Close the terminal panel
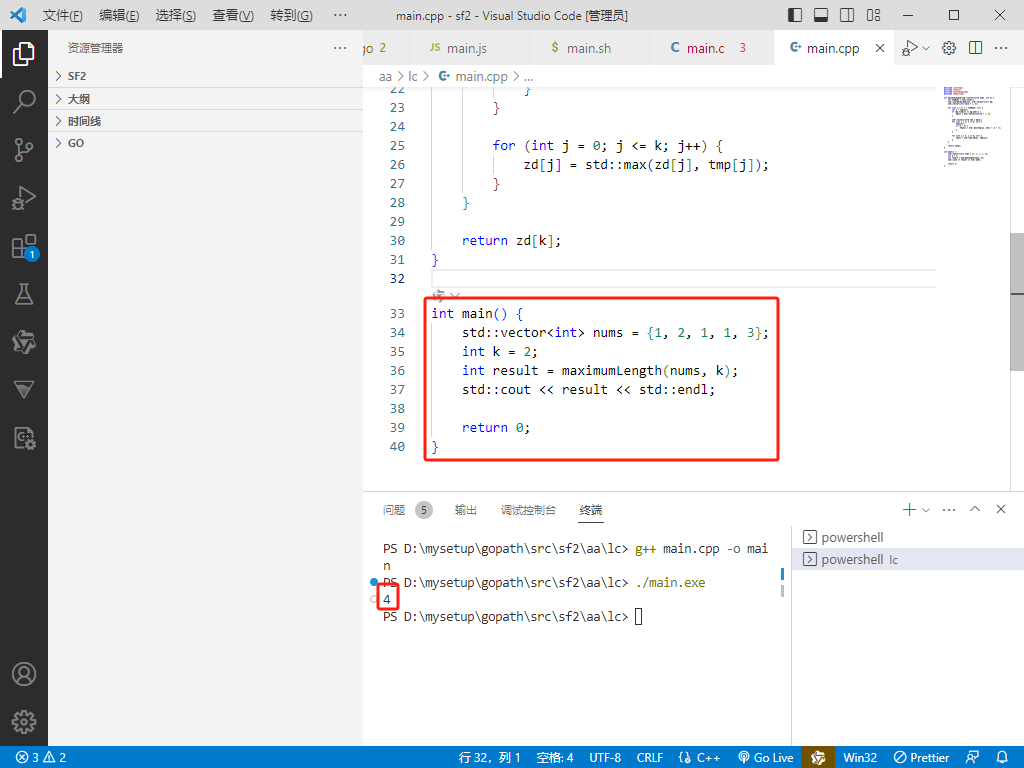The image size is (1024, 768). pos(1000,509)
